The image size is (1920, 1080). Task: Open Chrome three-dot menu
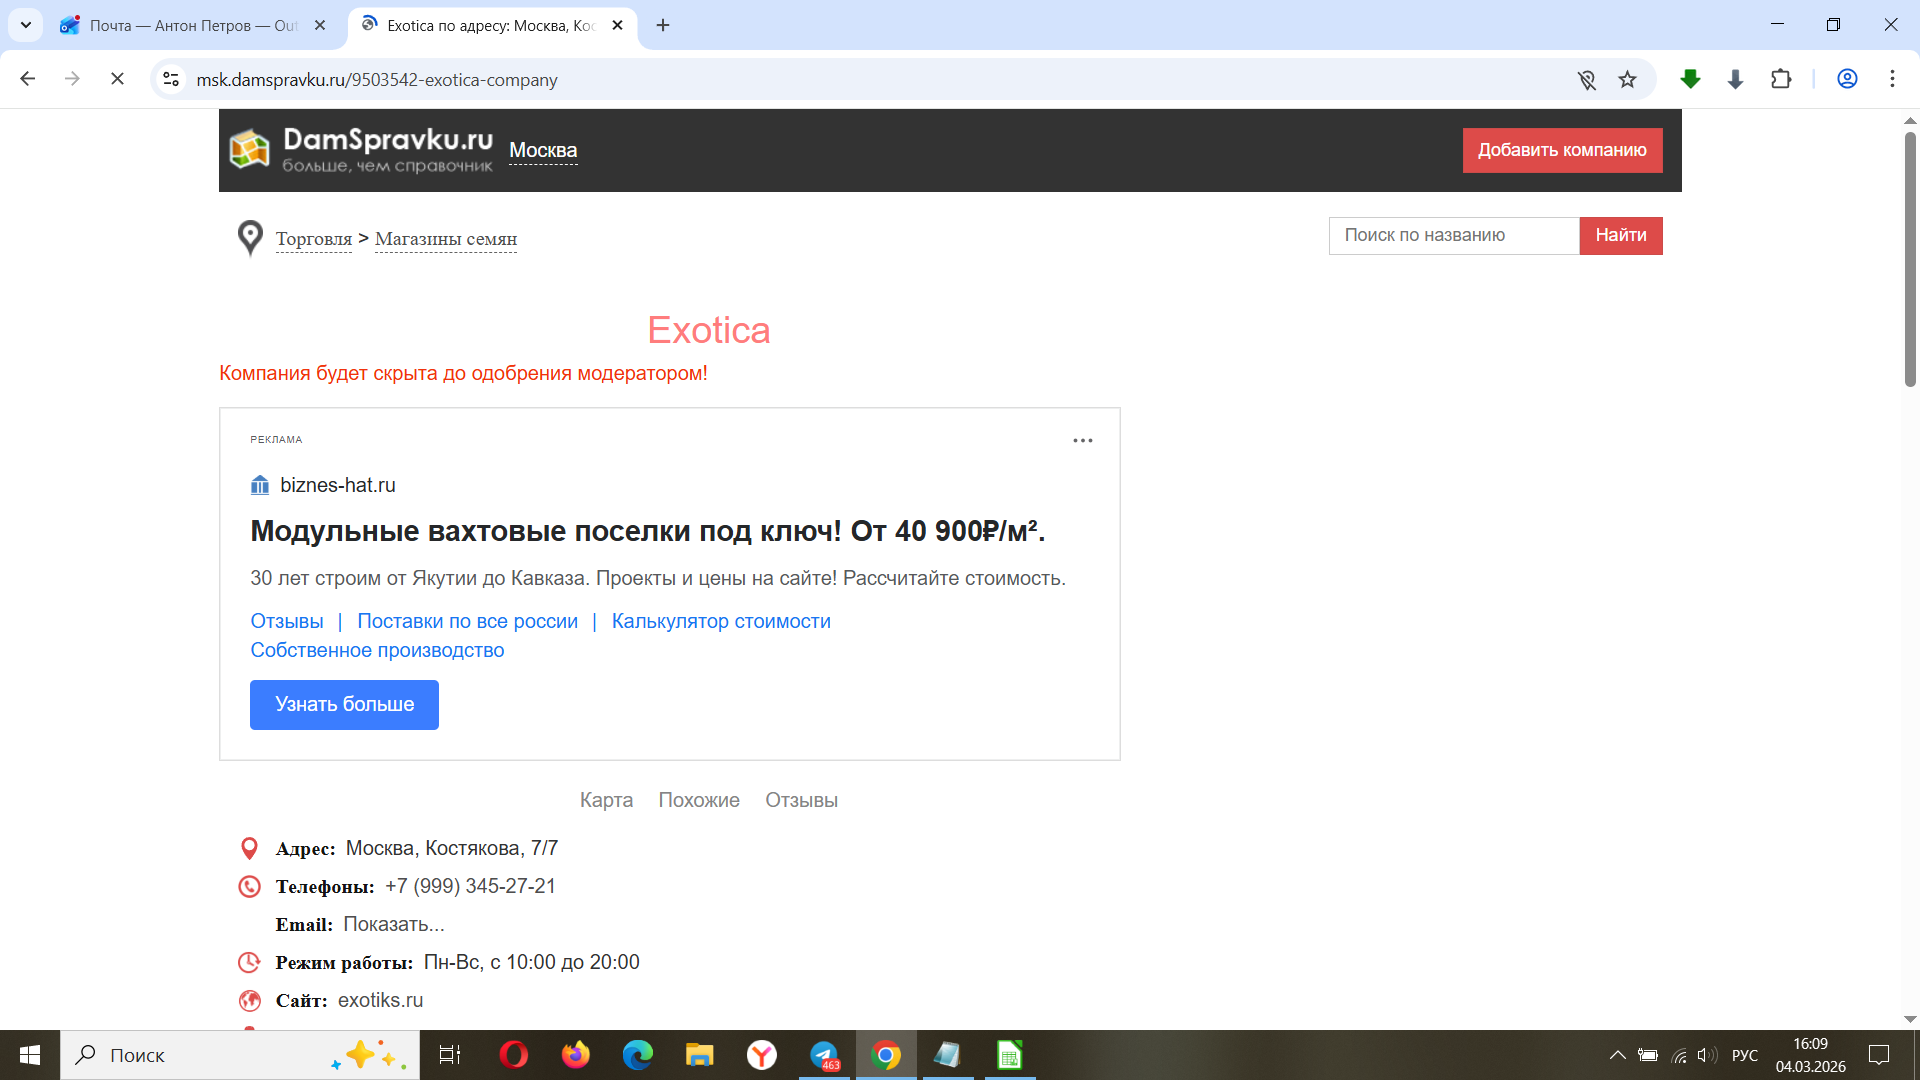[1892, 79]
